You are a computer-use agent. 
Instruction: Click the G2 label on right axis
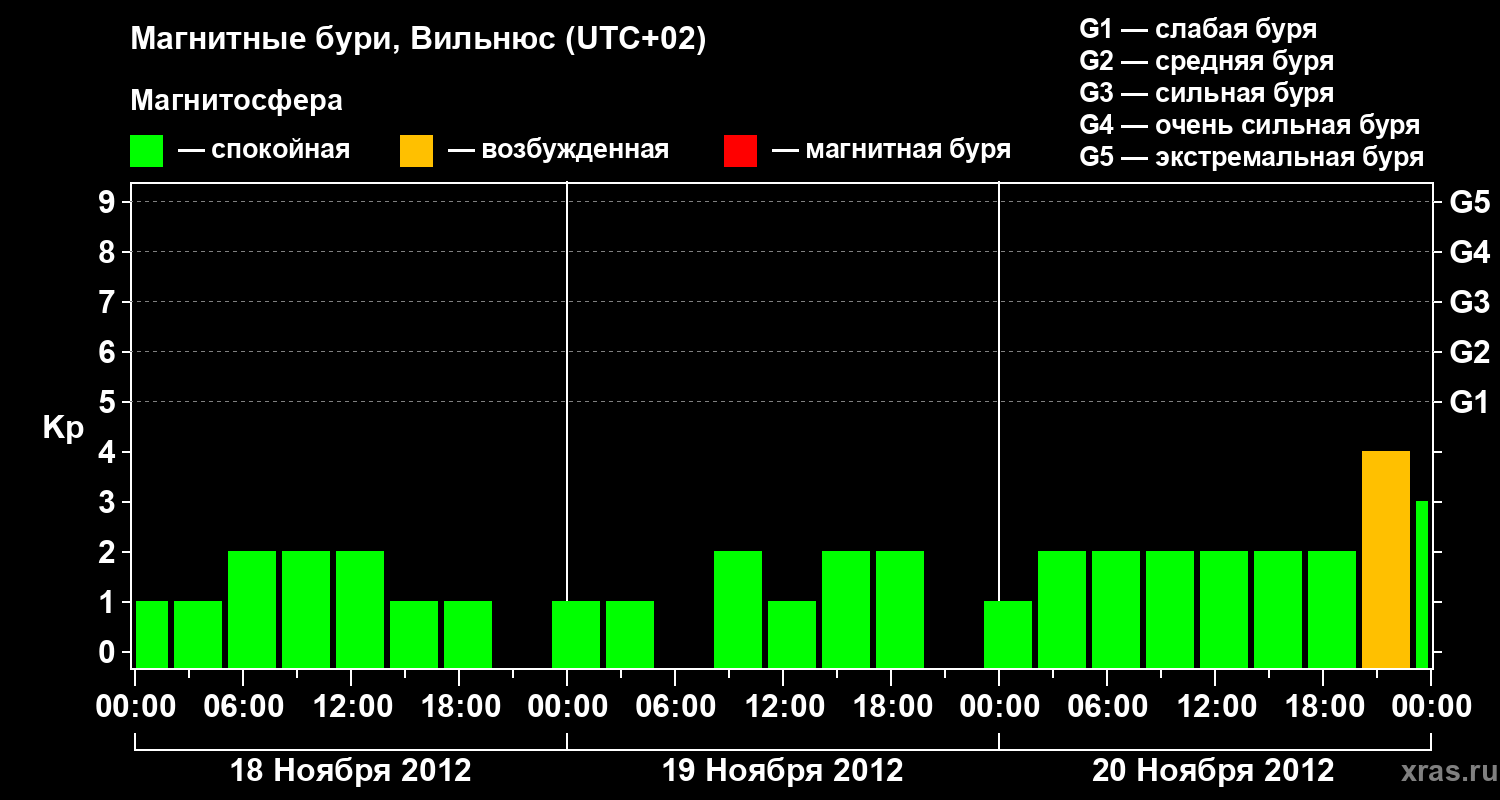tap(1469, 352)
